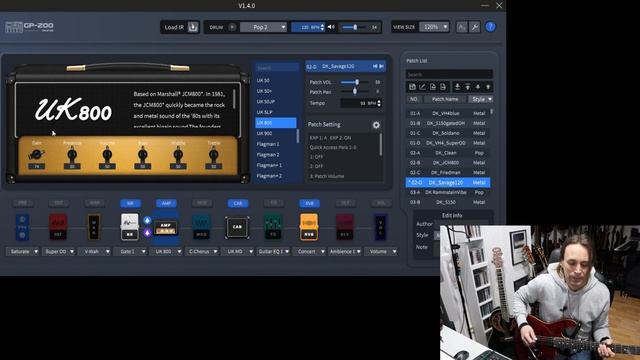Click the drum tempo BPM stepper arrows
The image size is (640, 360).
pos(322,27)
